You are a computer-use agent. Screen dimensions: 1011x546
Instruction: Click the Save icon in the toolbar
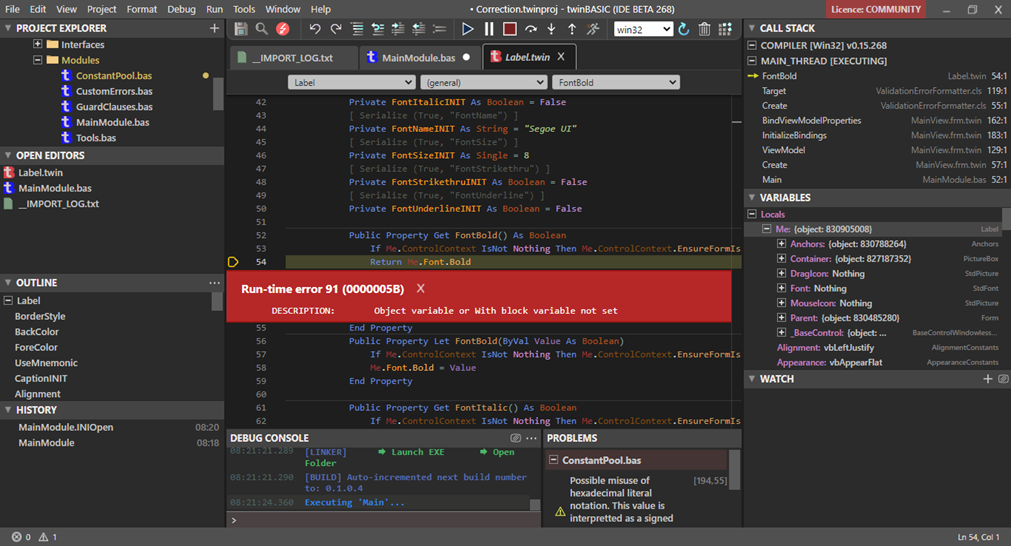click(x=240, y=29)
